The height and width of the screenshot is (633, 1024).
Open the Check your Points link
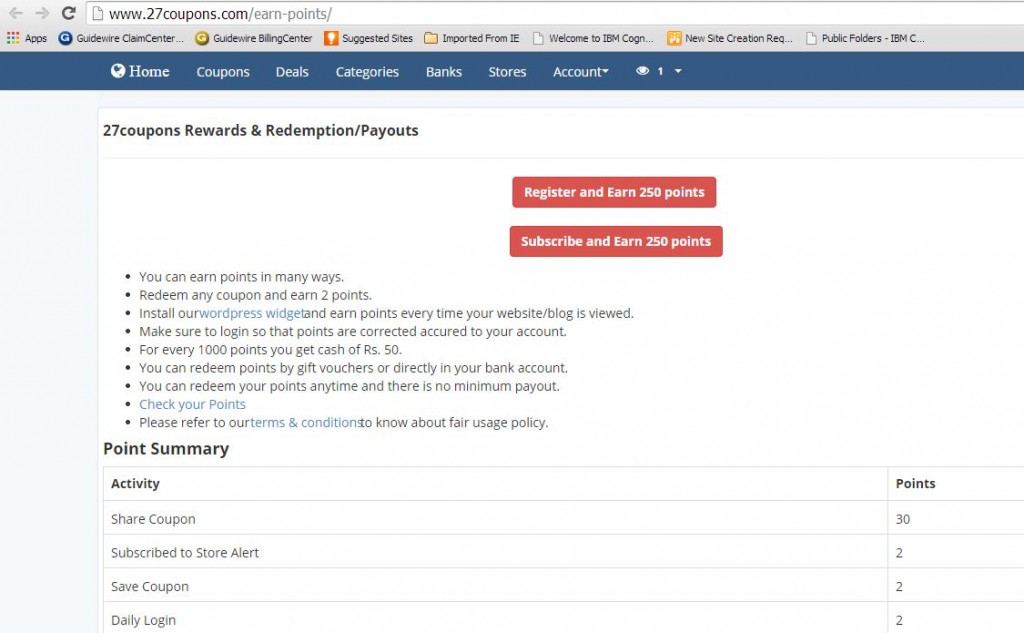(193, 404)
